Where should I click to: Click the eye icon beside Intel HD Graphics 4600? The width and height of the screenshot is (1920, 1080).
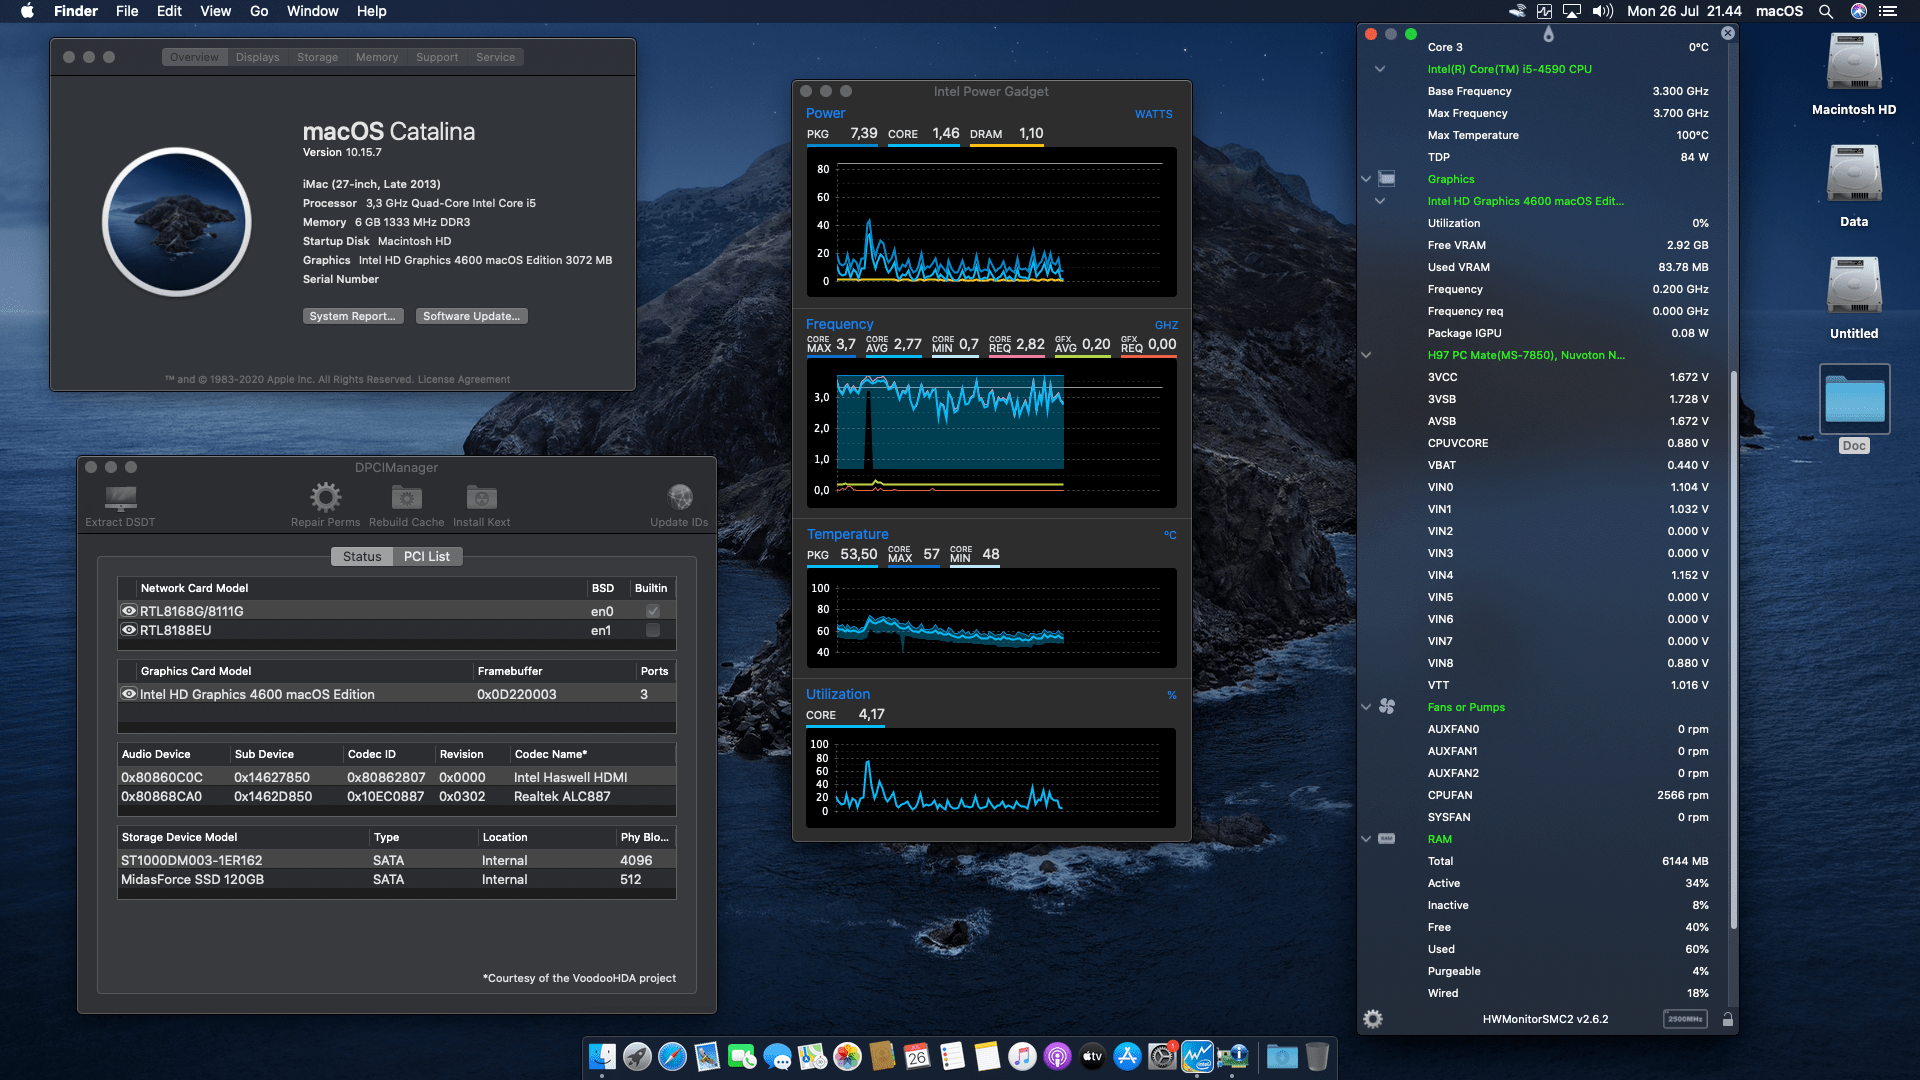(129, 694)
